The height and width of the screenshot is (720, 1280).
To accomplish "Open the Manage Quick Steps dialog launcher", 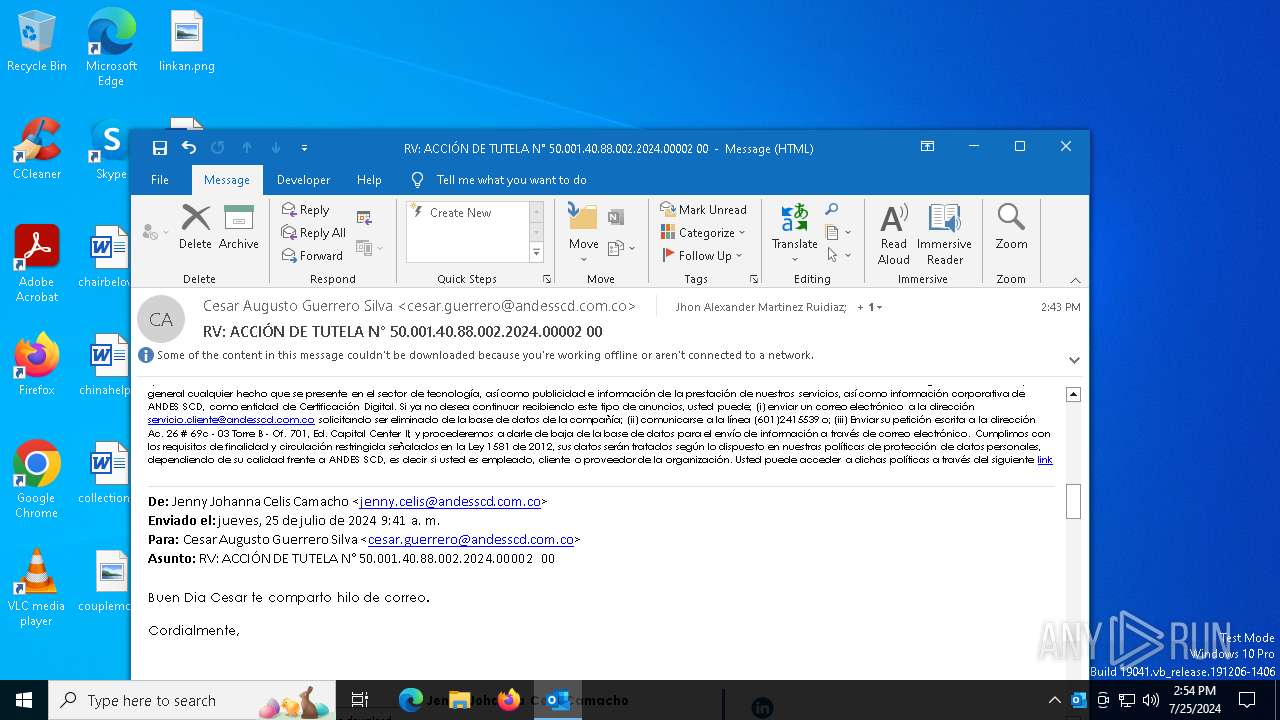I will pos(547,279).
